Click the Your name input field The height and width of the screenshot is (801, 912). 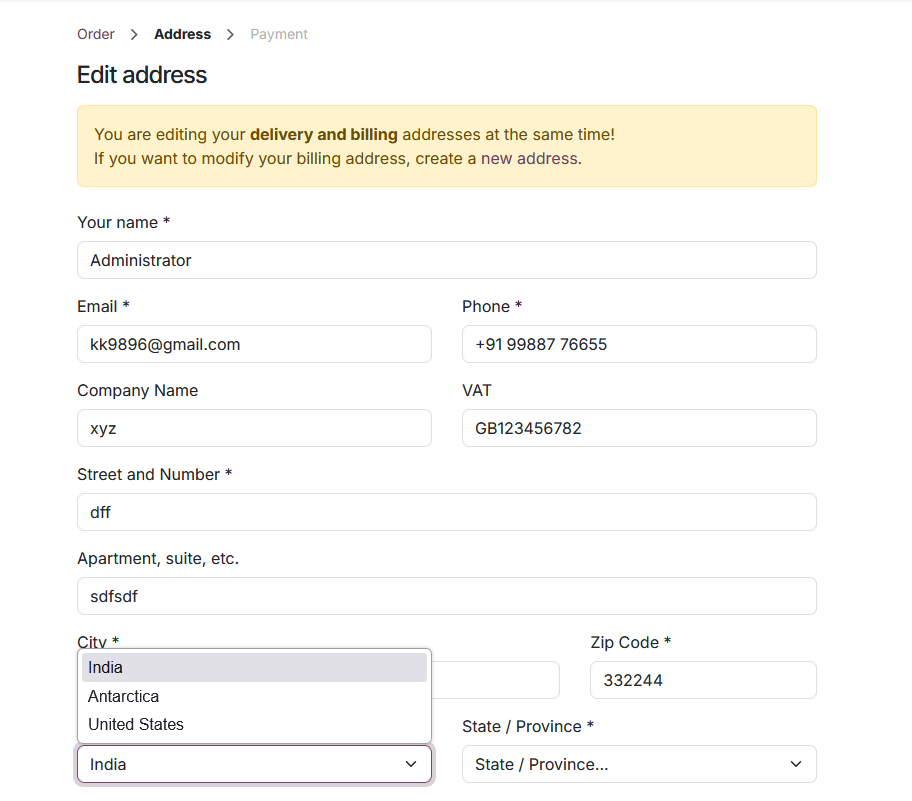[446, 260]
